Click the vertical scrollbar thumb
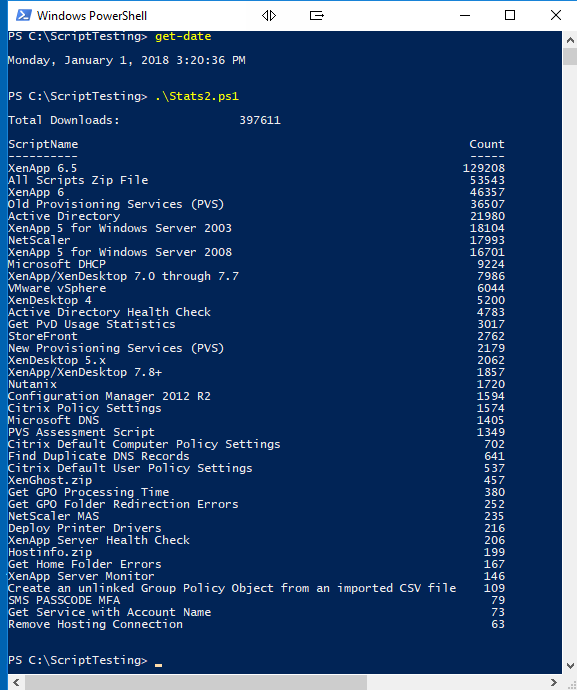The height and width of the screenshot is (690, 577). pyautogui.click(x=570, y=56)
